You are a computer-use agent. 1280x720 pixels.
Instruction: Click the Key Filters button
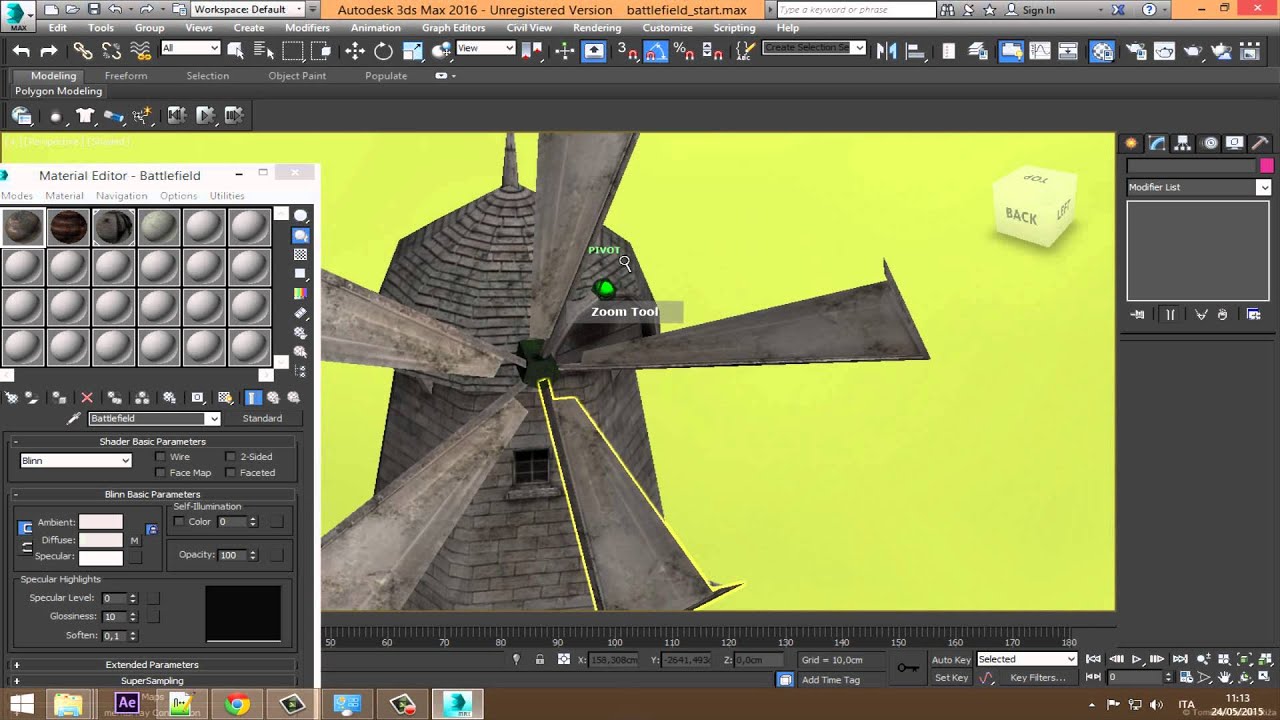point(1038,678)
